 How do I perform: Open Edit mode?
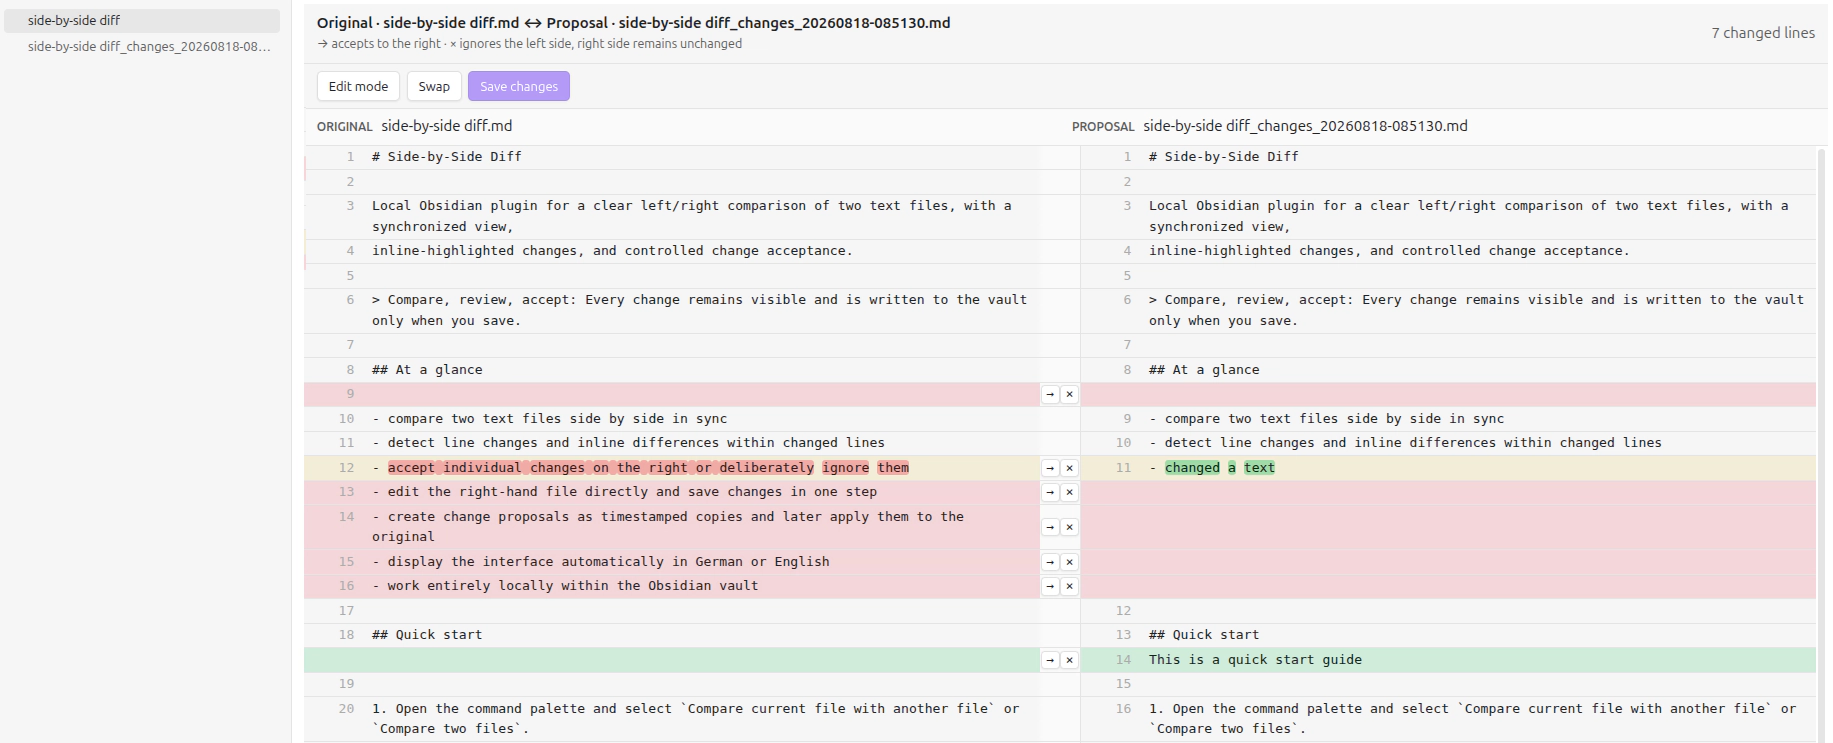(x=358, y=86)
